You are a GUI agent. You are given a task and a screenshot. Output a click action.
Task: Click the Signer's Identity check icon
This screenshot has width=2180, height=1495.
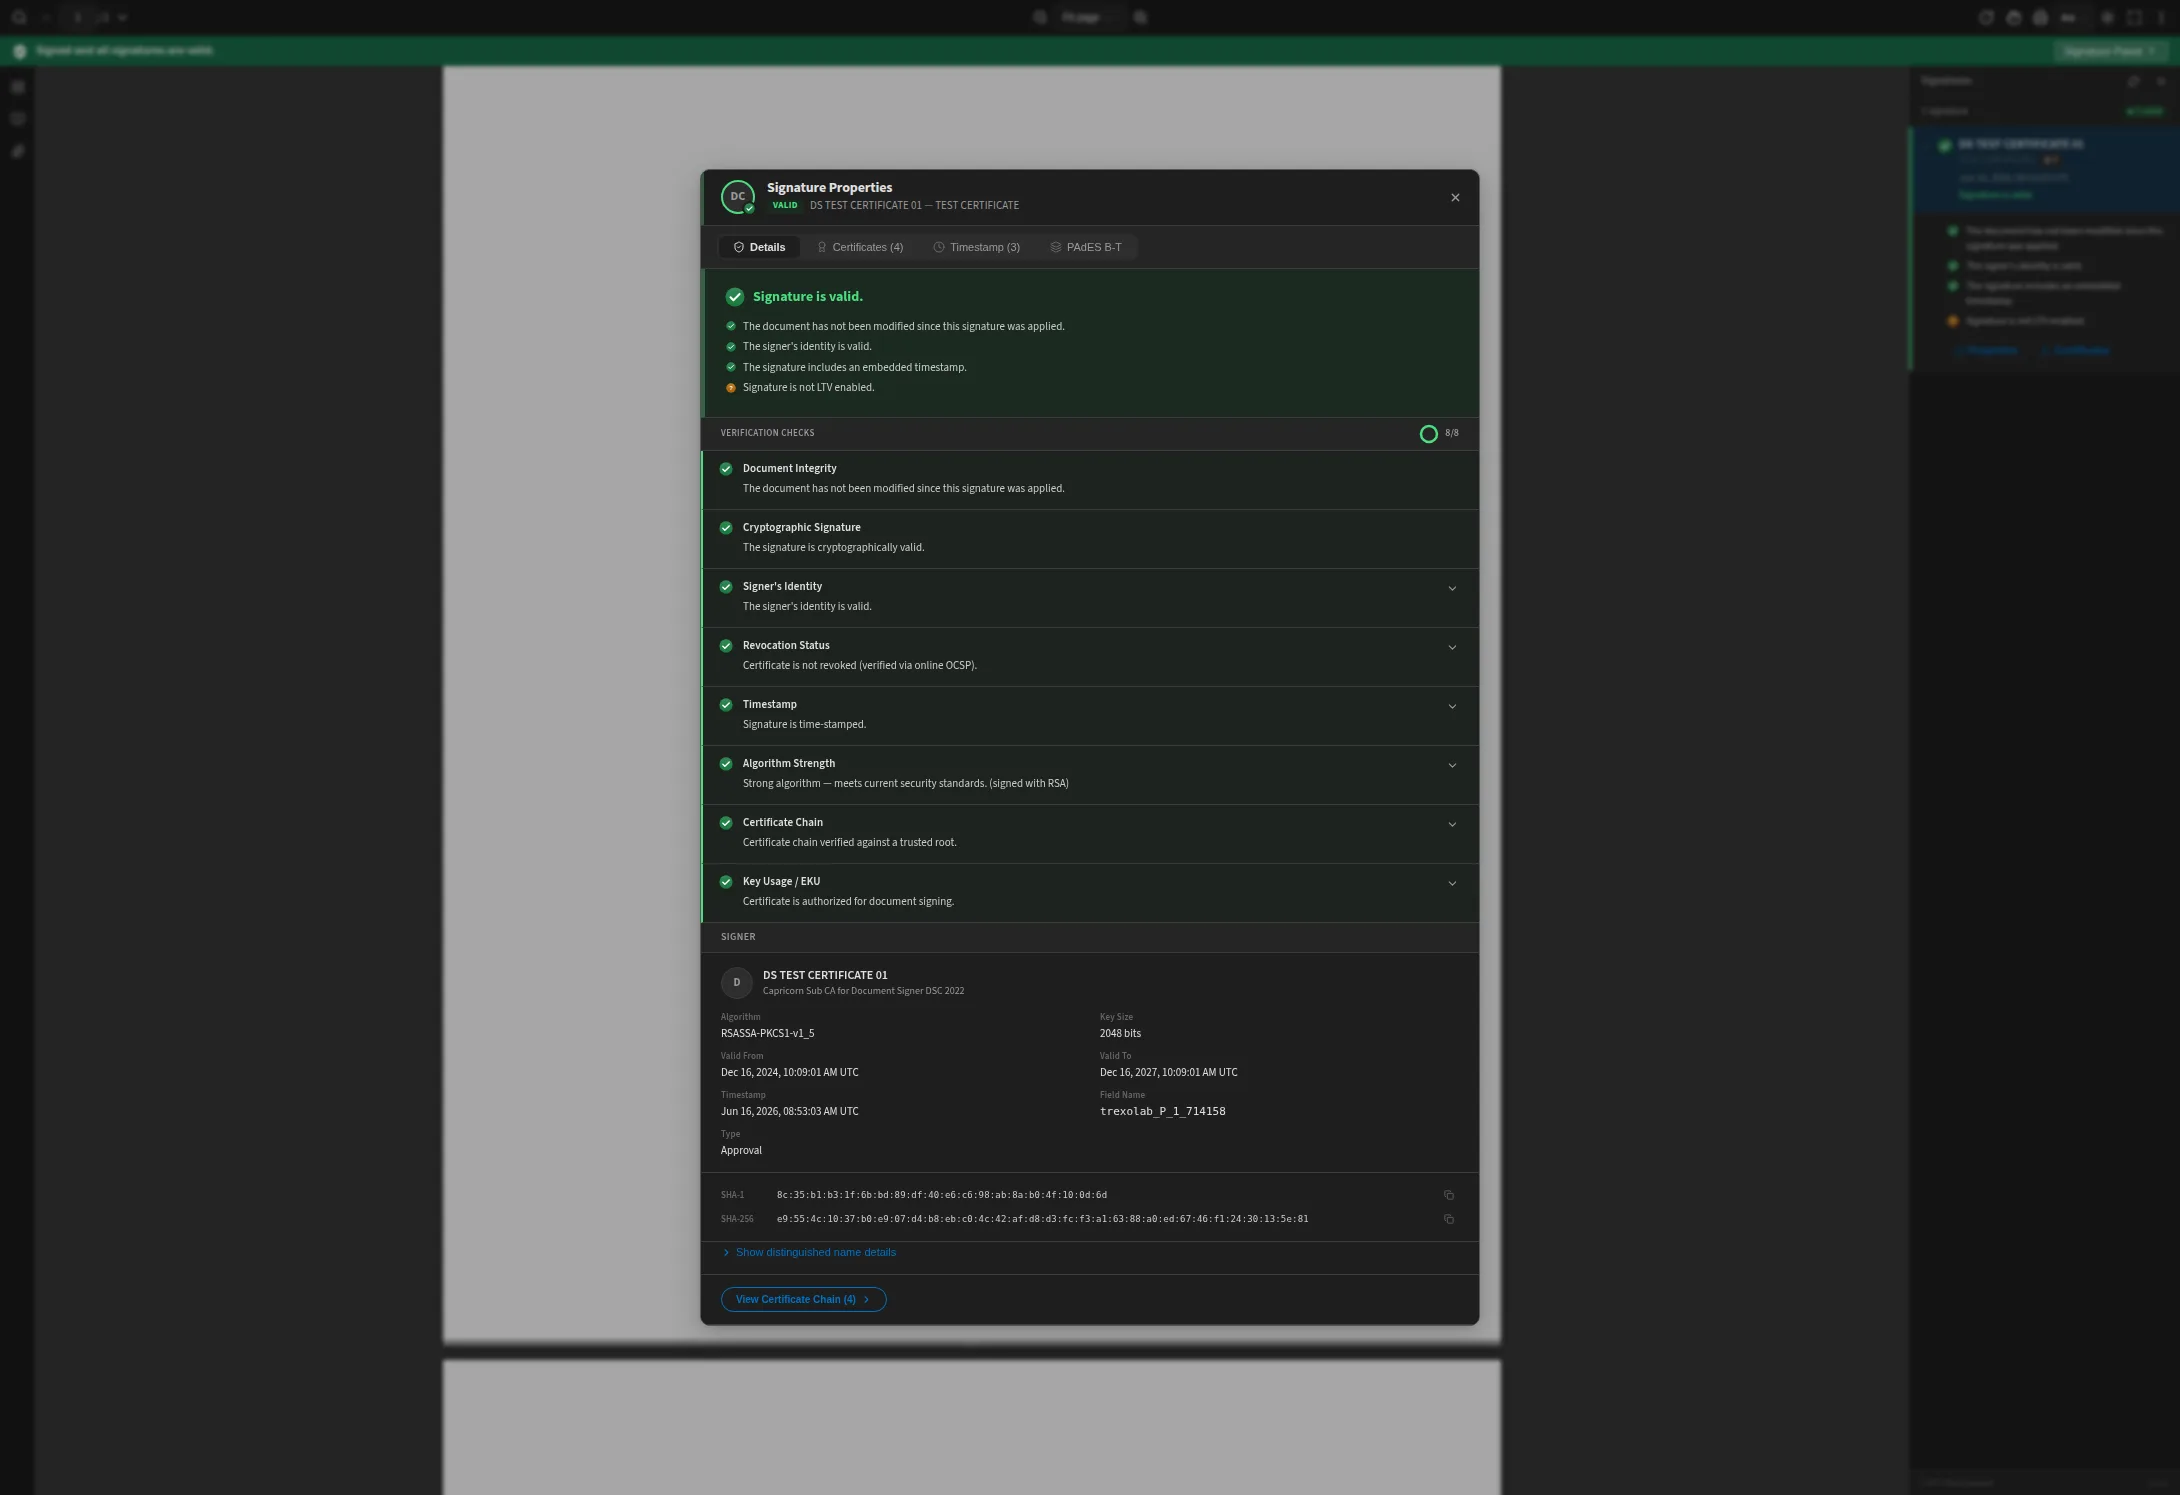pos(726,586)
